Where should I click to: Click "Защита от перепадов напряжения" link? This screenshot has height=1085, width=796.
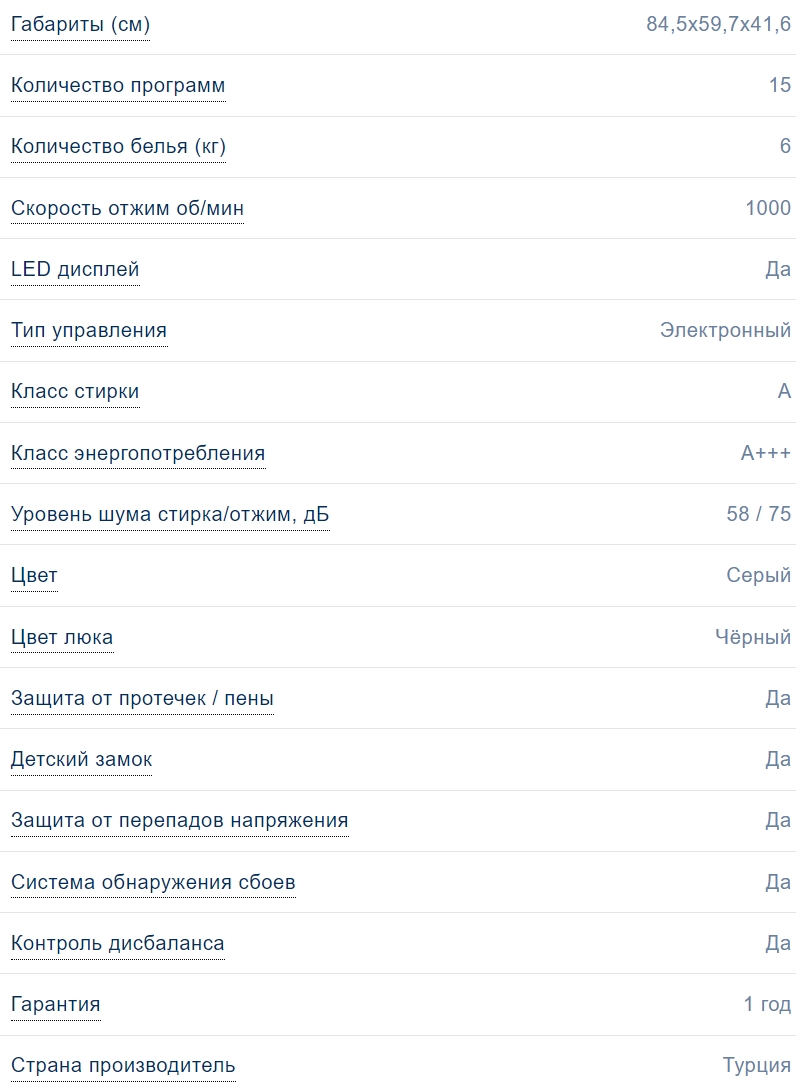click(x=180, y=821)
